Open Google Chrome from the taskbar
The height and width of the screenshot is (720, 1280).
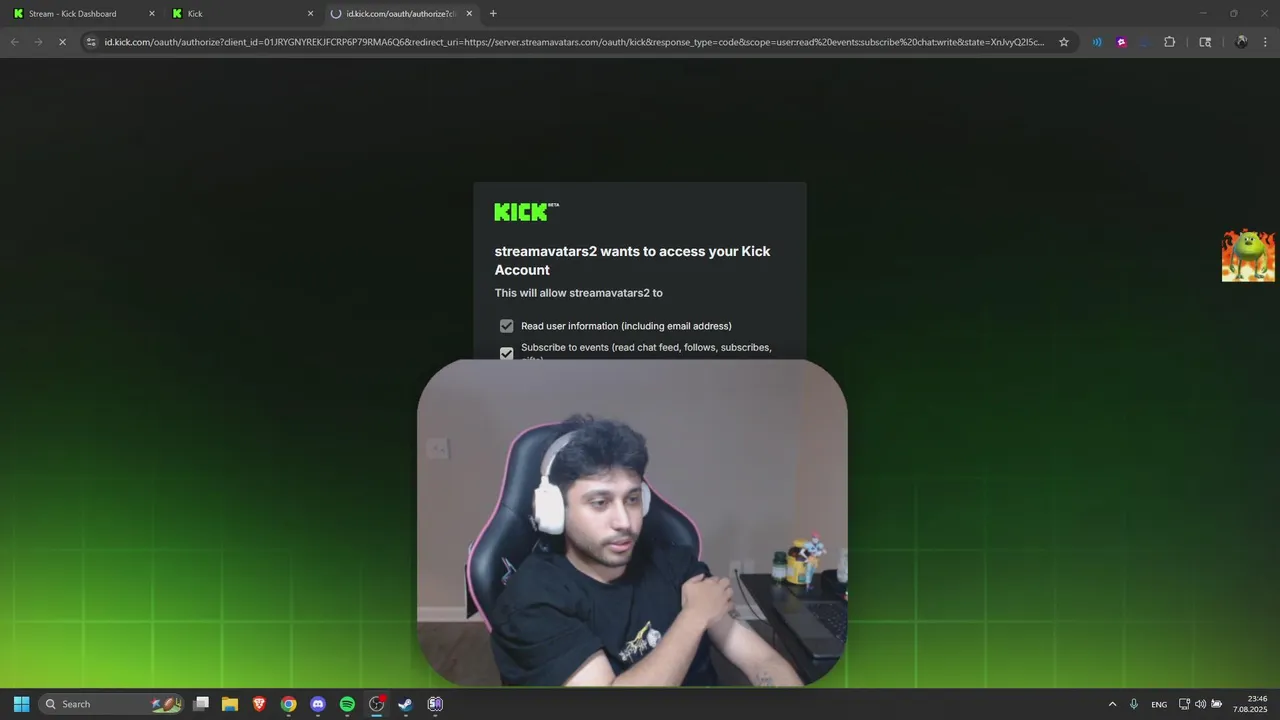pyautogui.click(x=289, y=704)
